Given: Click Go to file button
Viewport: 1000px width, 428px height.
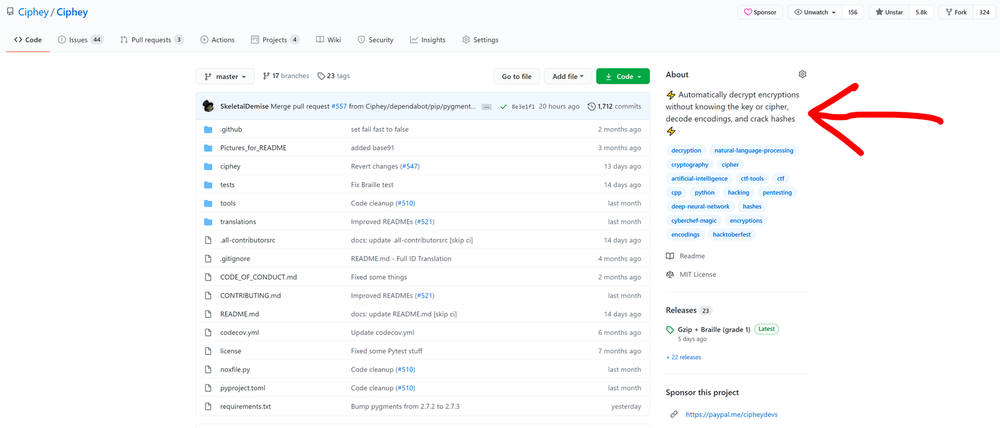Looking at the screenshot, I should pos(517,77).
